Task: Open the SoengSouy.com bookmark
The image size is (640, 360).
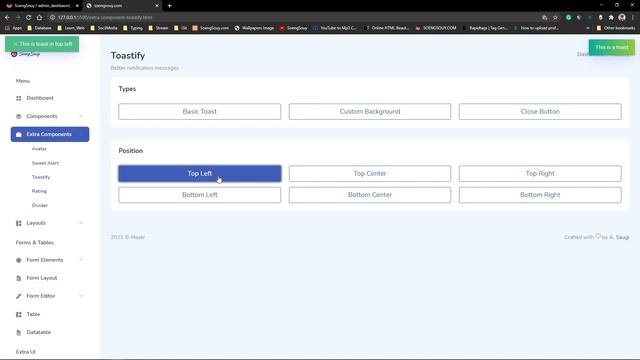Action: click(x=210, y=28)
